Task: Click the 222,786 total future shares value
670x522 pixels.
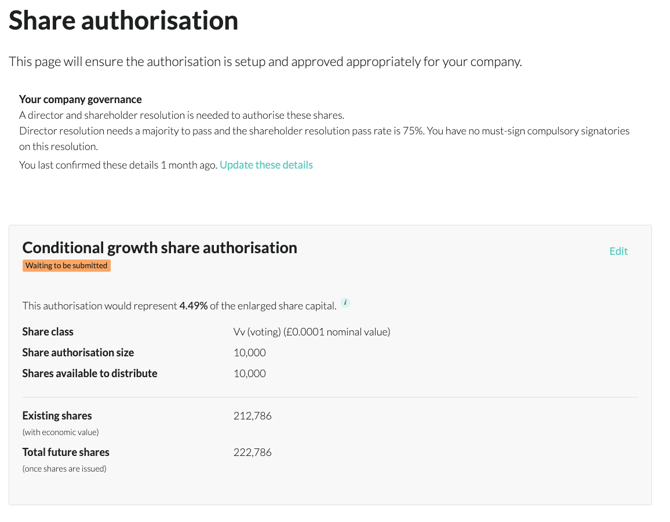Action: coord(252,452)
